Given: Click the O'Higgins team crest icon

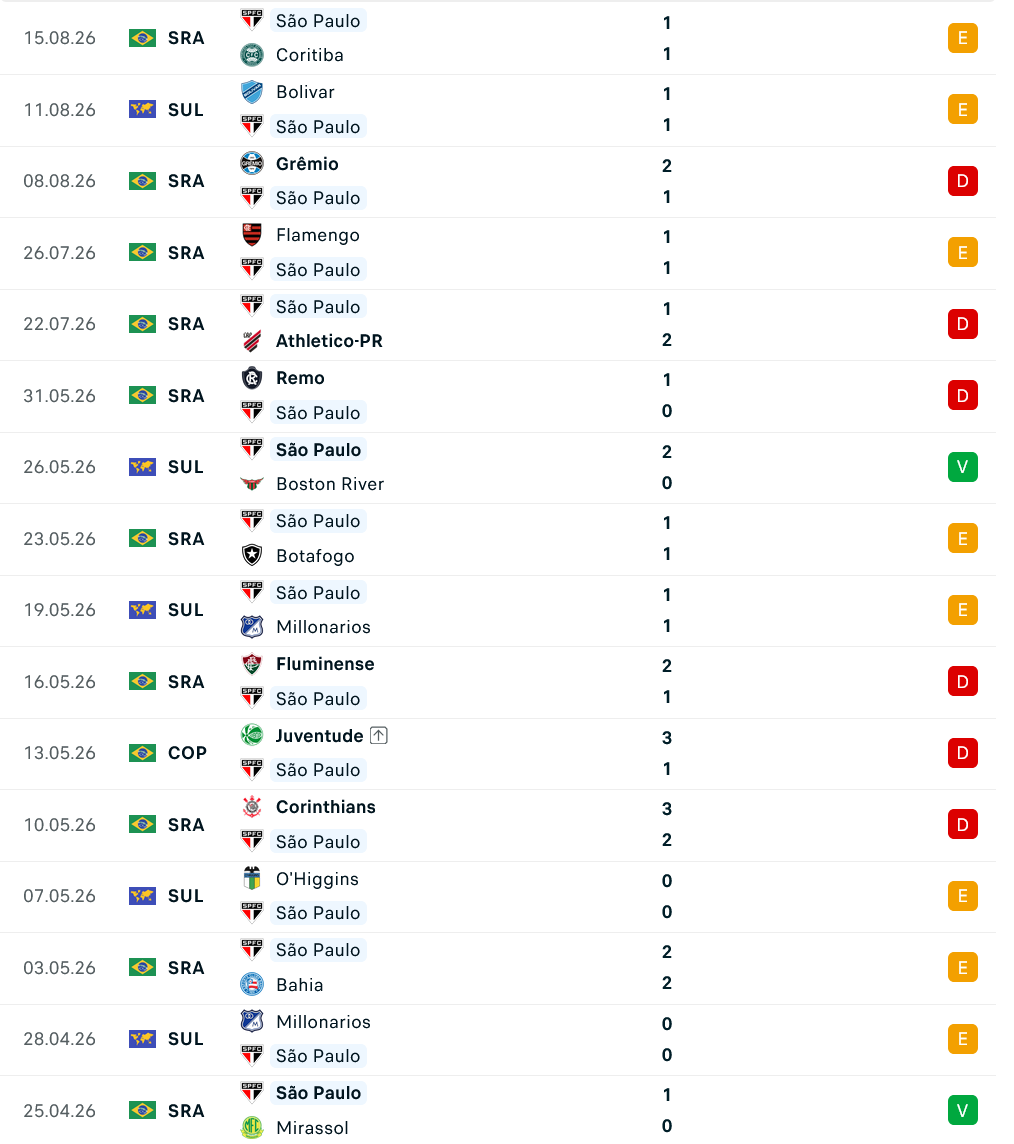Looking at the screenshot, I should (x=252, y=878).
